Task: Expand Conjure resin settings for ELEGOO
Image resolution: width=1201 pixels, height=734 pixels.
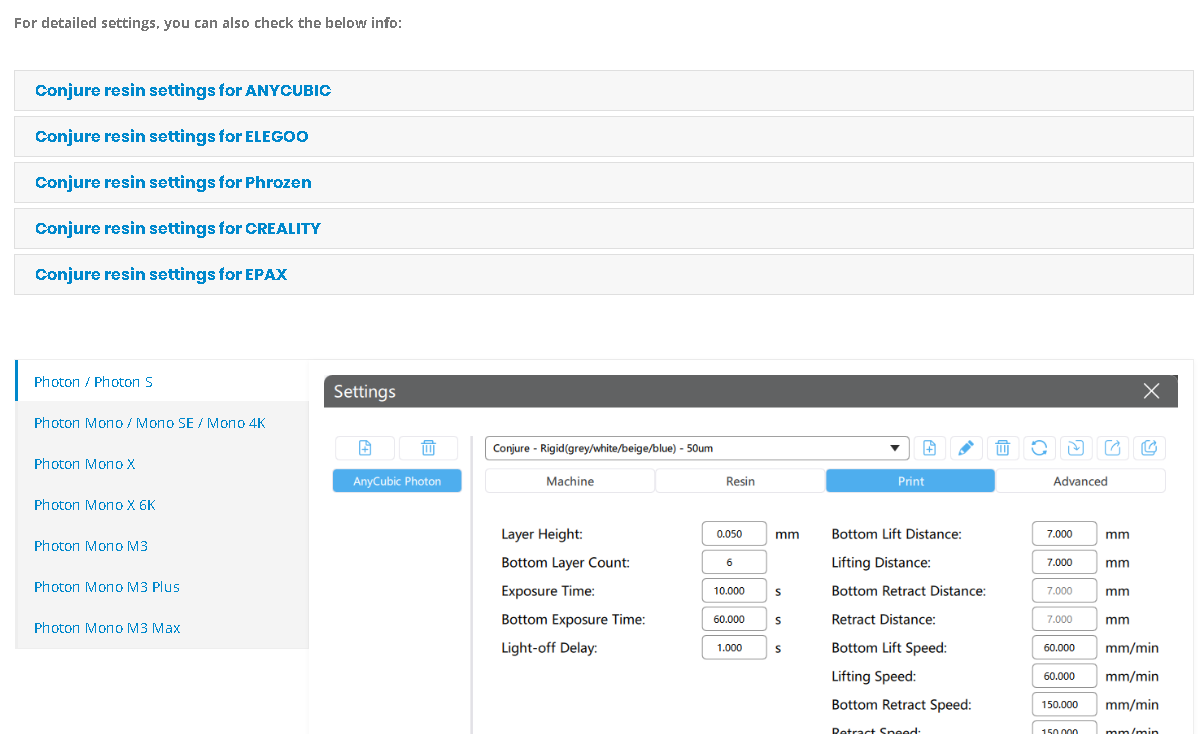Action: tap(171, 136)
